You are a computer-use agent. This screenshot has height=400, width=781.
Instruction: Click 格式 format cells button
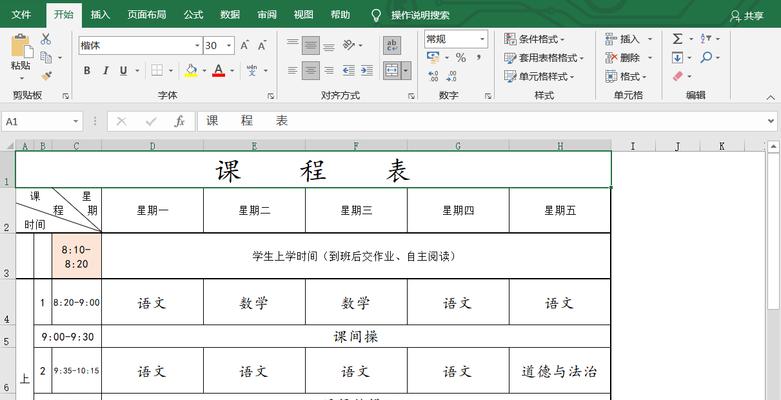626,76
